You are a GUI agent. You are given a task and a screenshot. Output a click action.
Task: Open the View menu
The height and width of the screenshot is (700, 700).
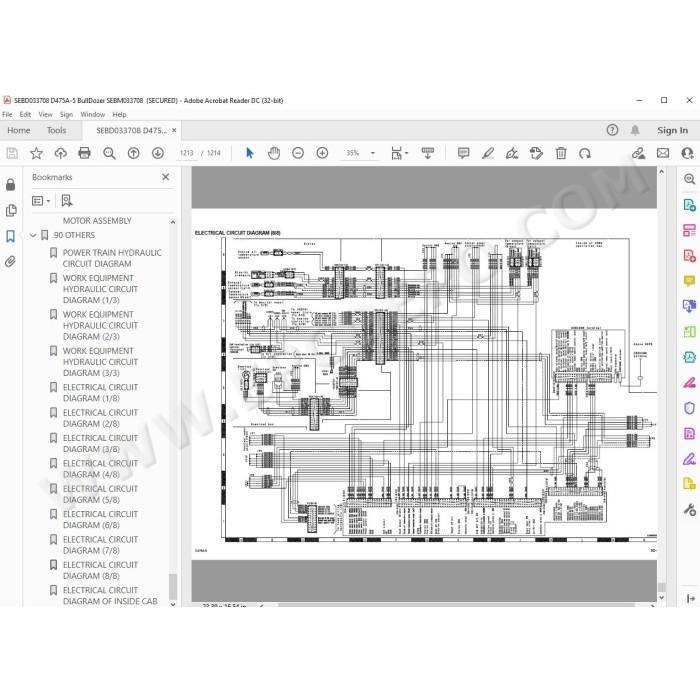pyautogui.click(x=45, y=114)
